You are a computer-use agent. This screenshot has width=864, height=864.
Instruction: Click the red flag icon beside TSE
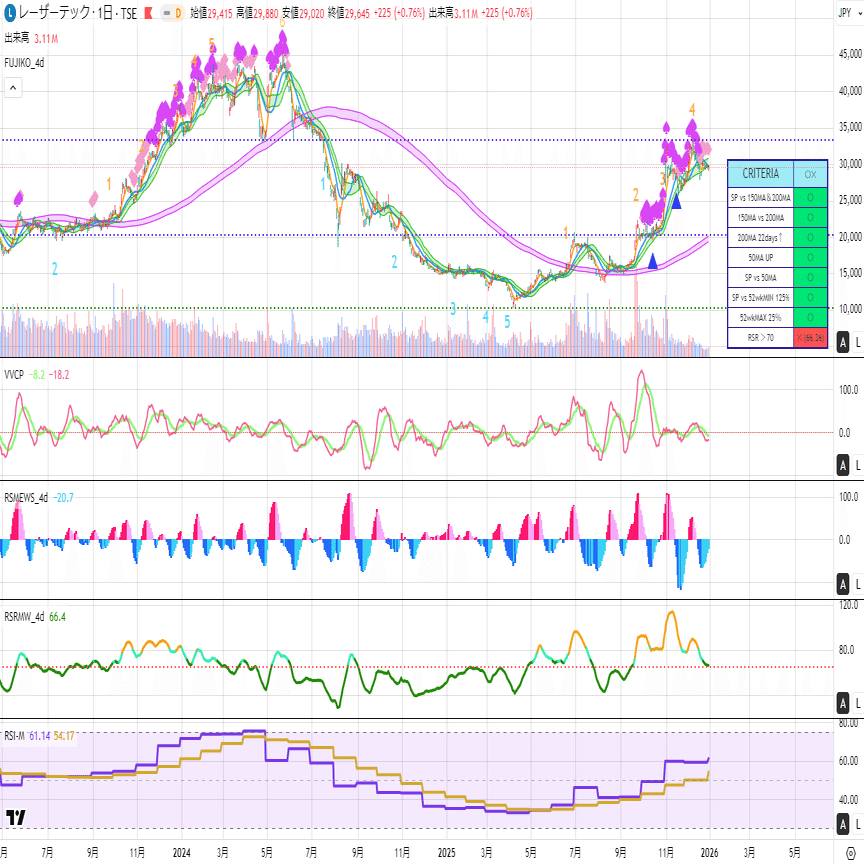[148, 13]
